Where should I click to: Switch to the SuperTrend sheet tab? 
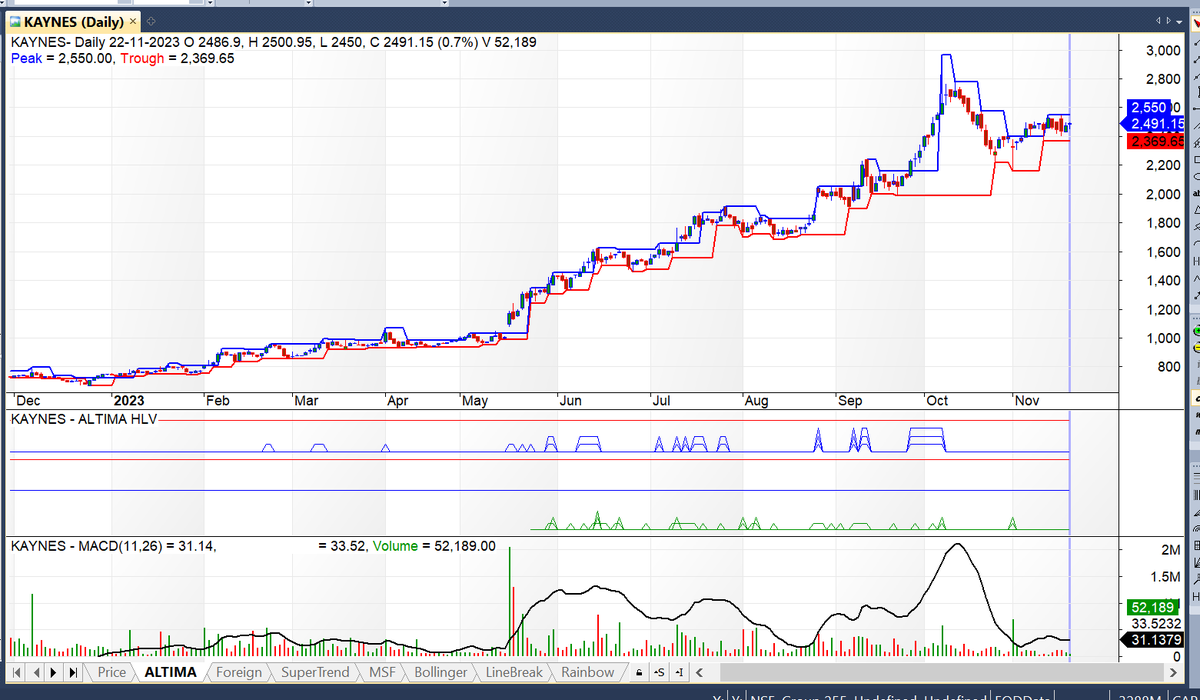pyautogui.click(x=315, y=672)
